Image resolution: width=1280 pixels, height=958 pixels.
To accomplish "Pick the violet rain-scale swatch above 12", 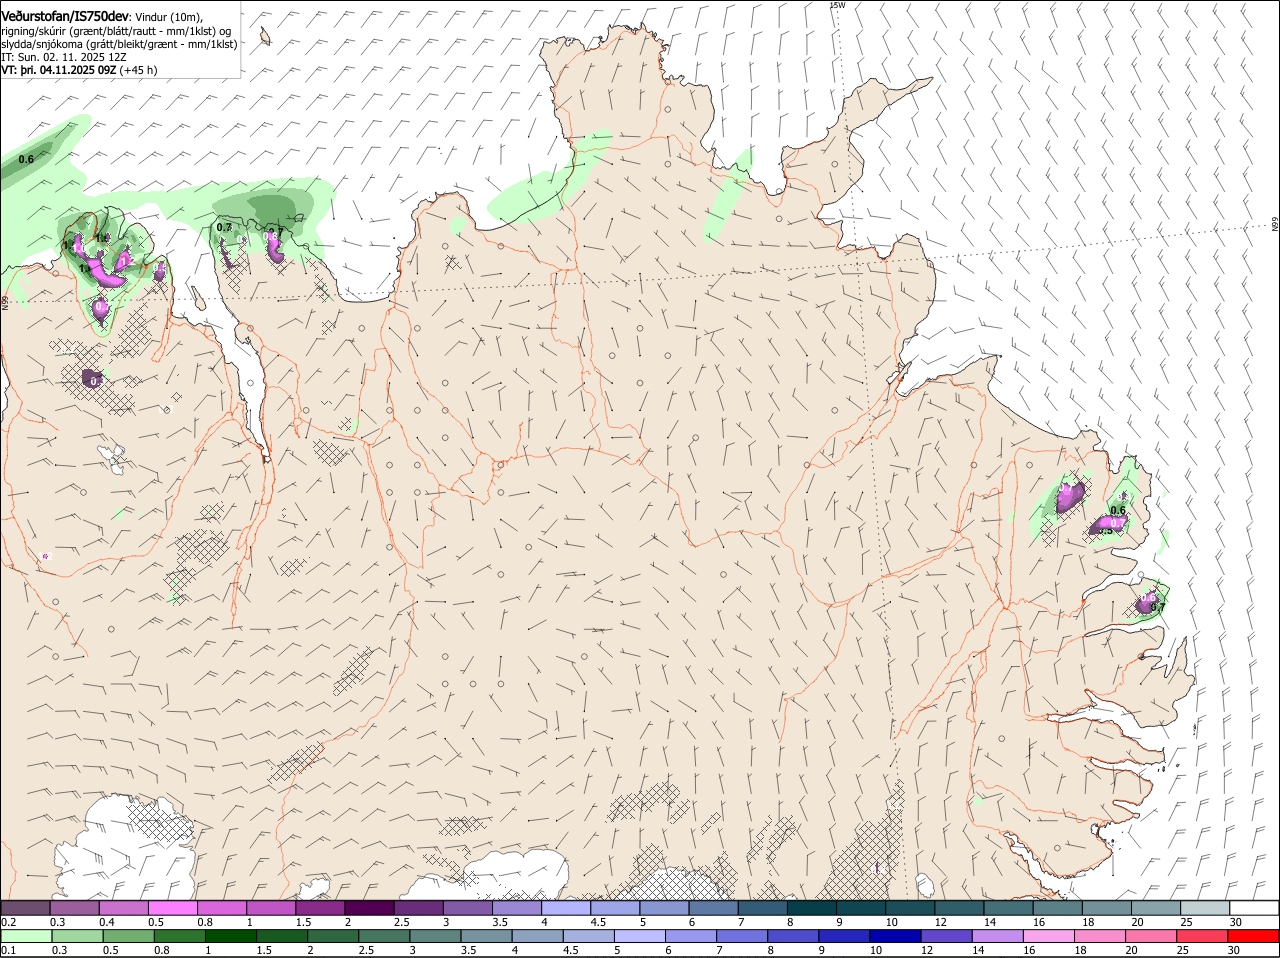I will click(x=947, y=936).
